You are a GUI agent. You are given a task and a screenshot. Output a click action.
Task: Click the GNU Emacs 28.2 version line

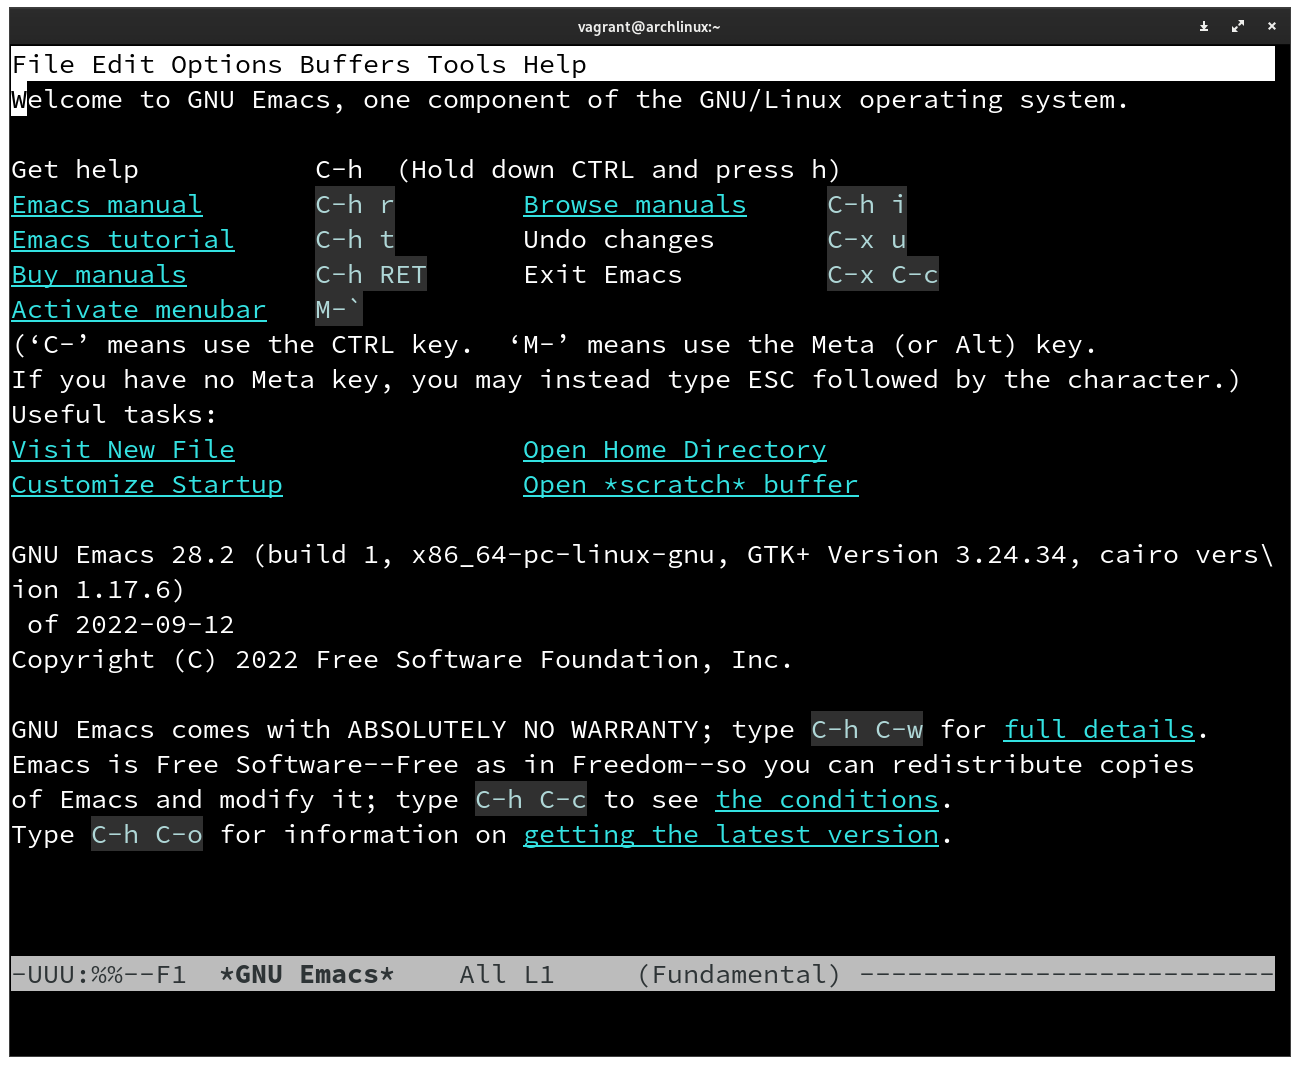click(643, 555)
